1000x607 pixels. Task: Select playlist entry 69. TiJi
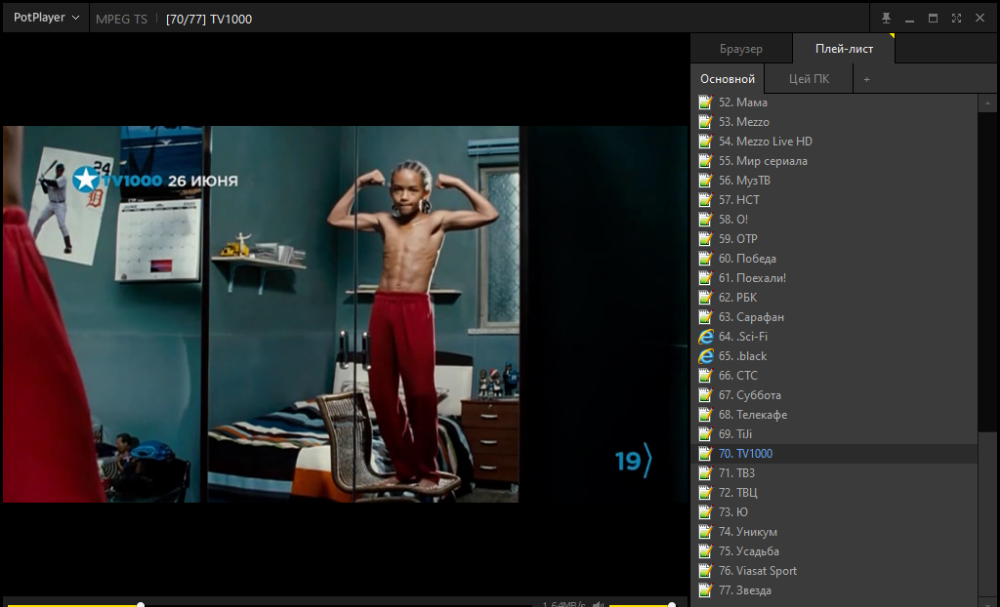[834, 434]
